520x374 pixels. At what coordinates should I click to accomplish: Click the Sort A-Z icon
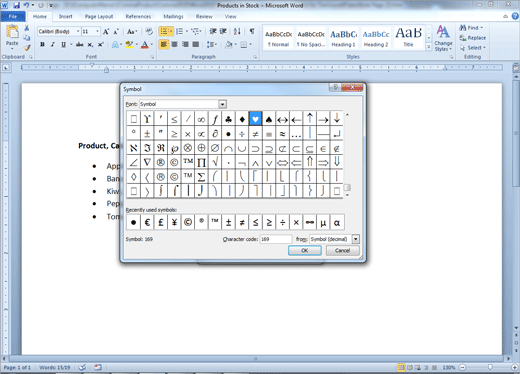coord(237,32)
